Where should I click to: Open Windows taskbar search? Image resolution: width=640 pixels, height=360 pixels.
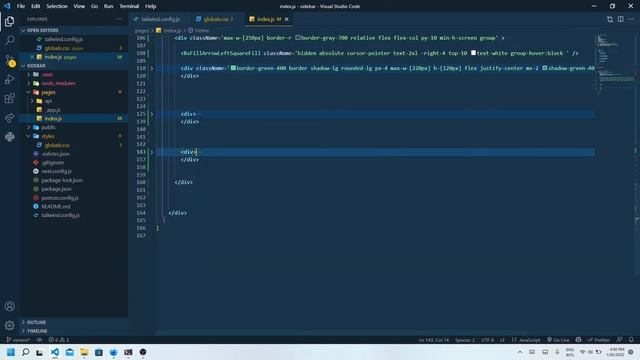[25, 352]
